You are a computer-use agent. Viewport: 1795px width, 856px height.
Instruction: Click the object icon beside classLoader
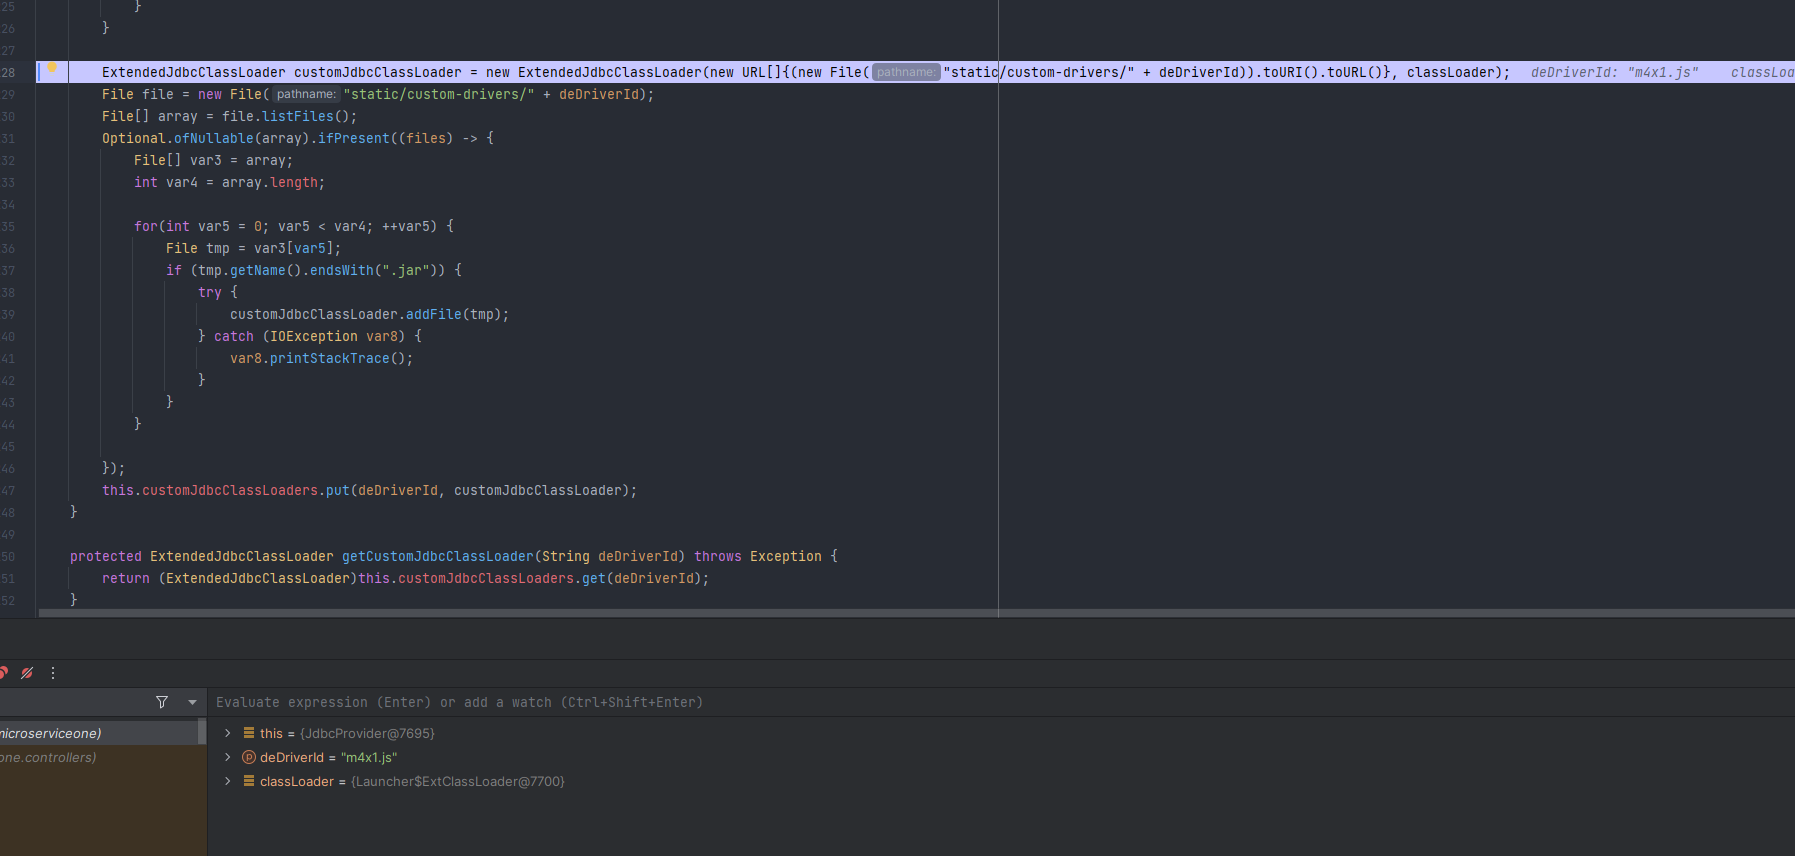[249, 781]
